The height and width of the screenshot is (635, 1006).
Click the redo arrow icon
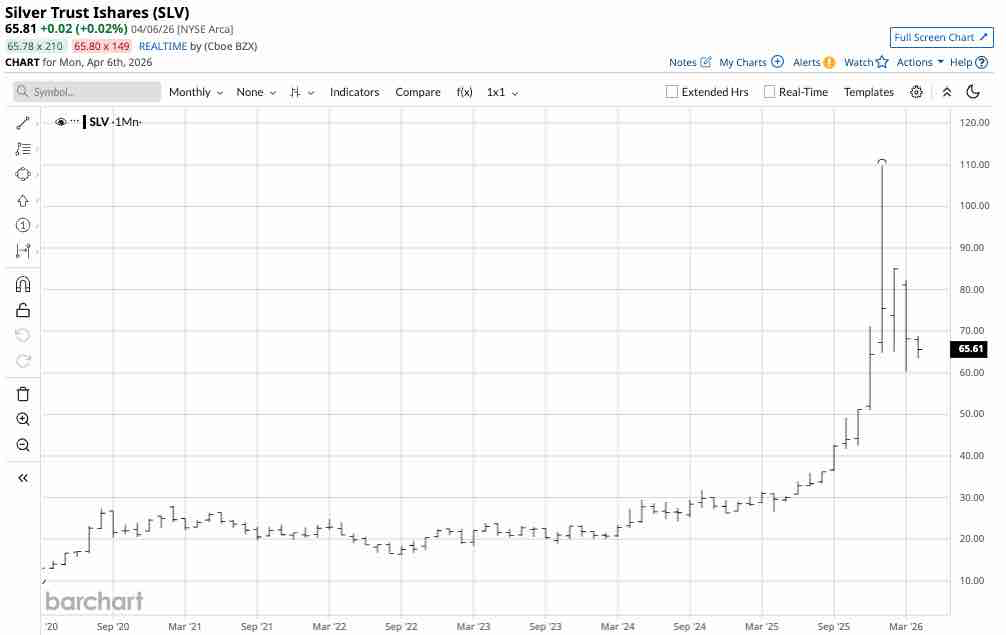23,360
